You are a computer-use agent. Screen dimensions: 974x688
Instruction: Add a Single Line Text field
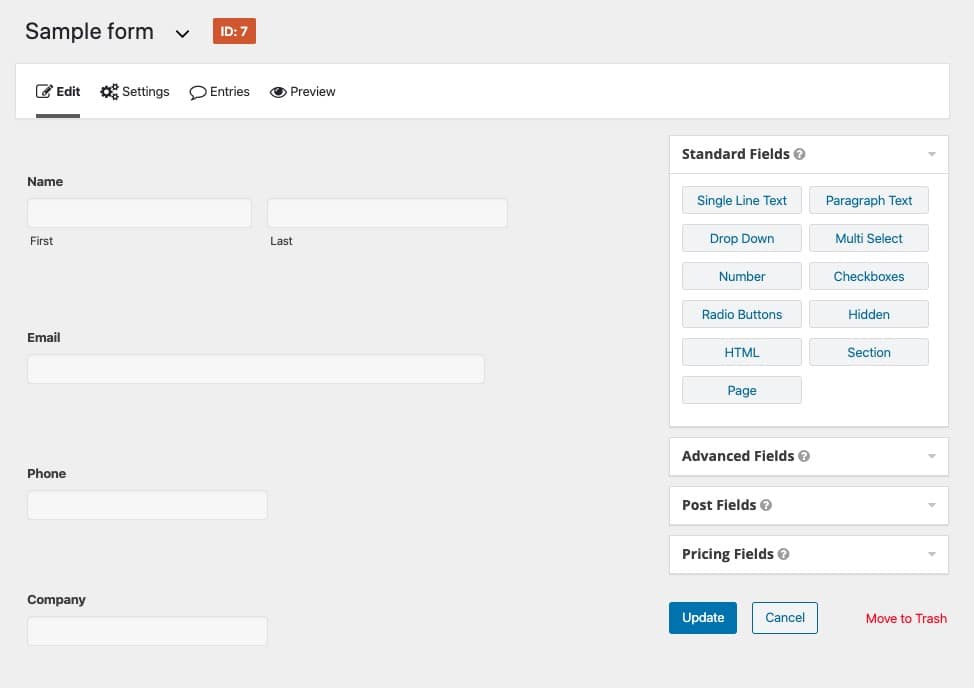click(741, 200)
